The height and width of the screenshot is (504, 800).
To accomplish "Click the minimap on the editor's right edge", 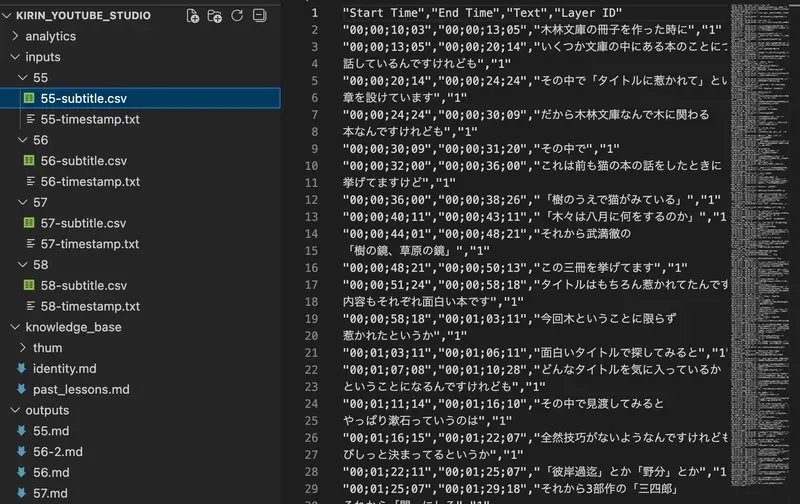I will point(760,245).
